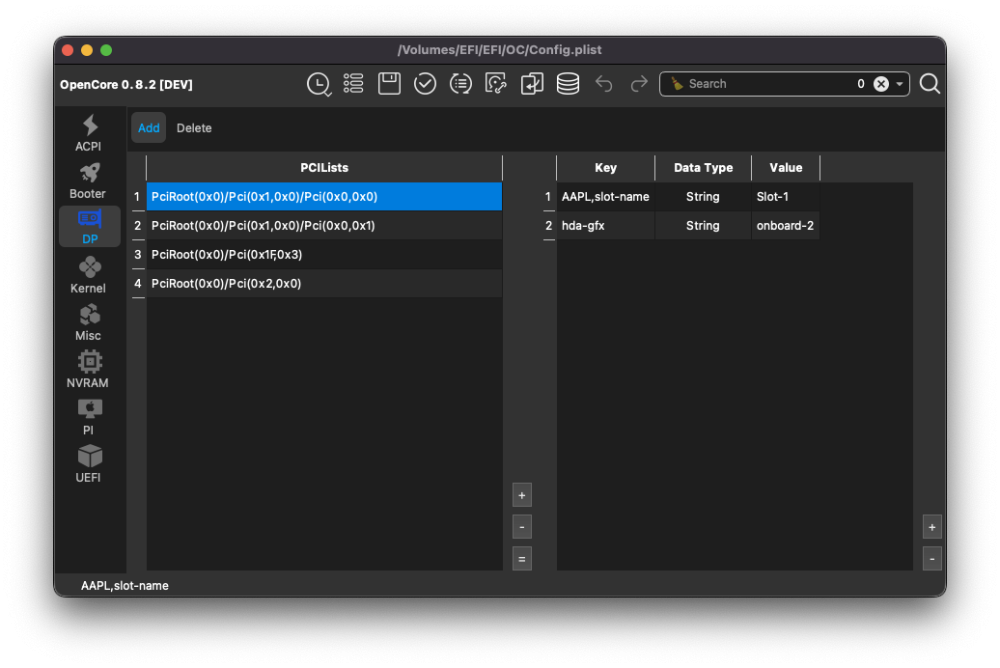
Task: Open the Misc section
Action: (89, 322)
